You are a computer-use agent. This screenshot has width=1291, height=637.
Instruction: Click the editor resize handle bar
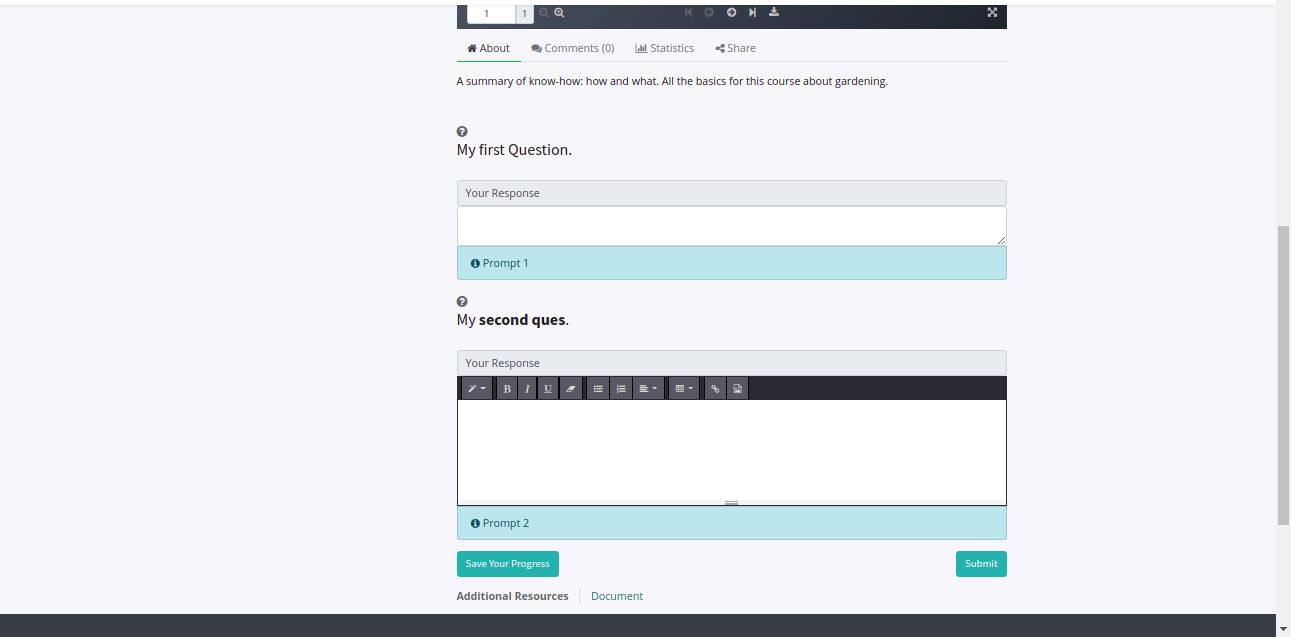(731, 503)
